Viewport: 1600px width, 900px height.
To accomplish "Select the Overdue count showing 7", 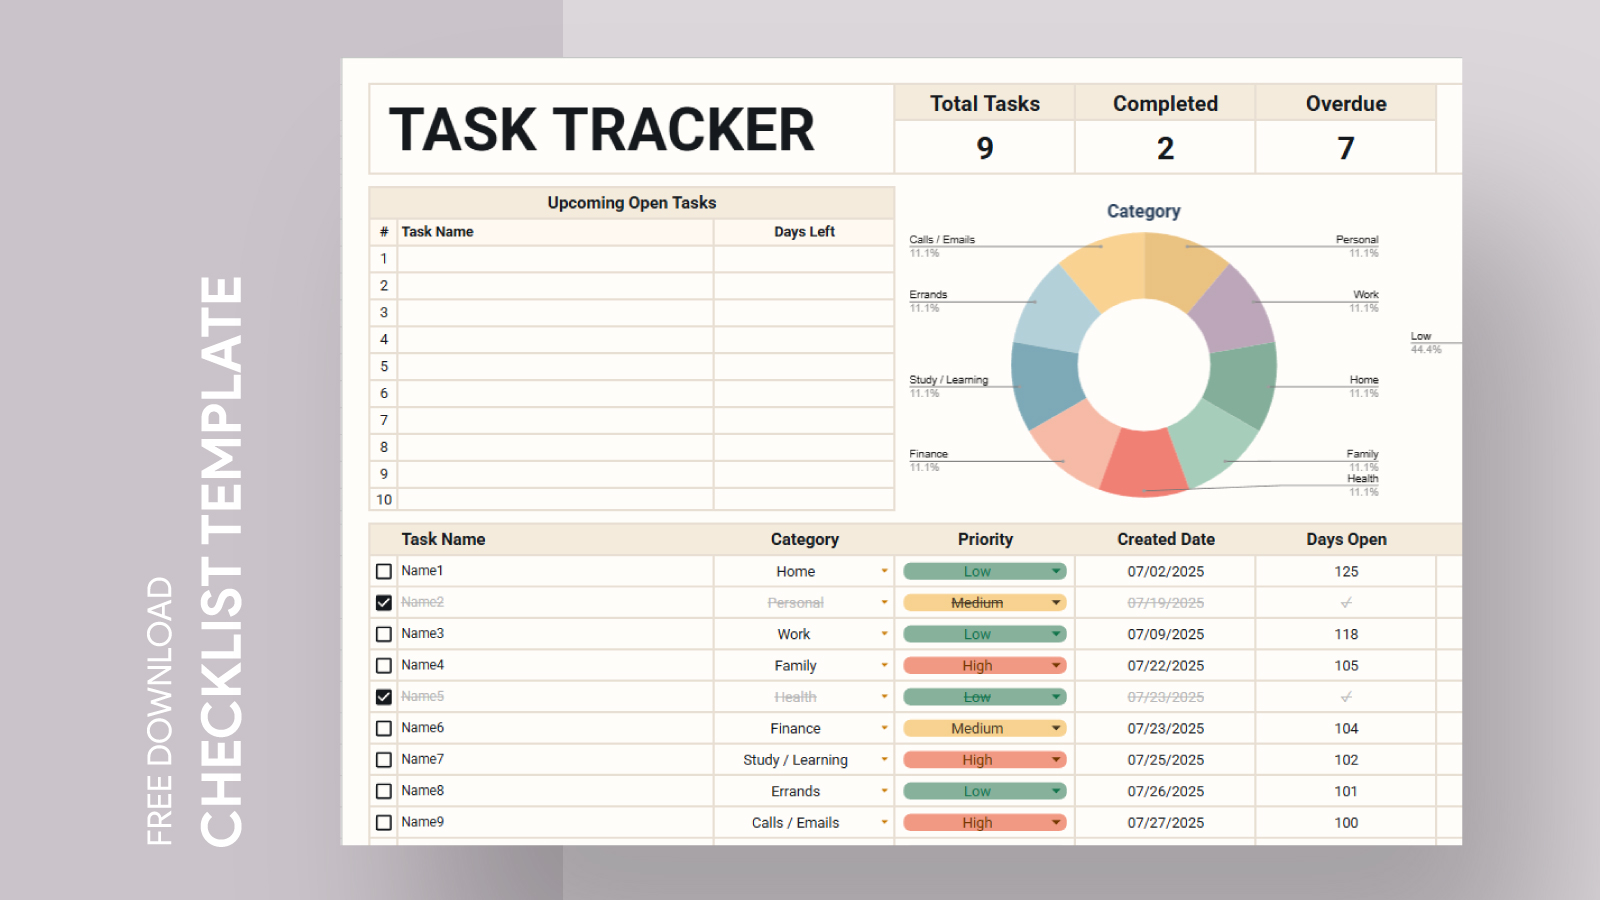I will [x=1345, y=148].
